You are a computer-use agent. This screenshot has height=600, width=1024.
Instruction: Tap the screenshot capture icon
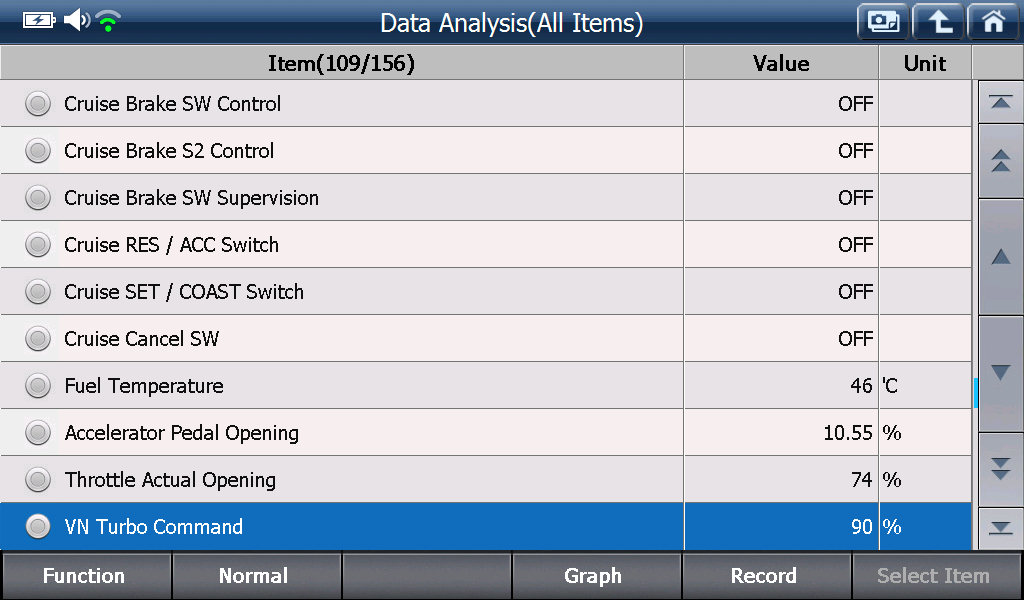tap(883, 22)
